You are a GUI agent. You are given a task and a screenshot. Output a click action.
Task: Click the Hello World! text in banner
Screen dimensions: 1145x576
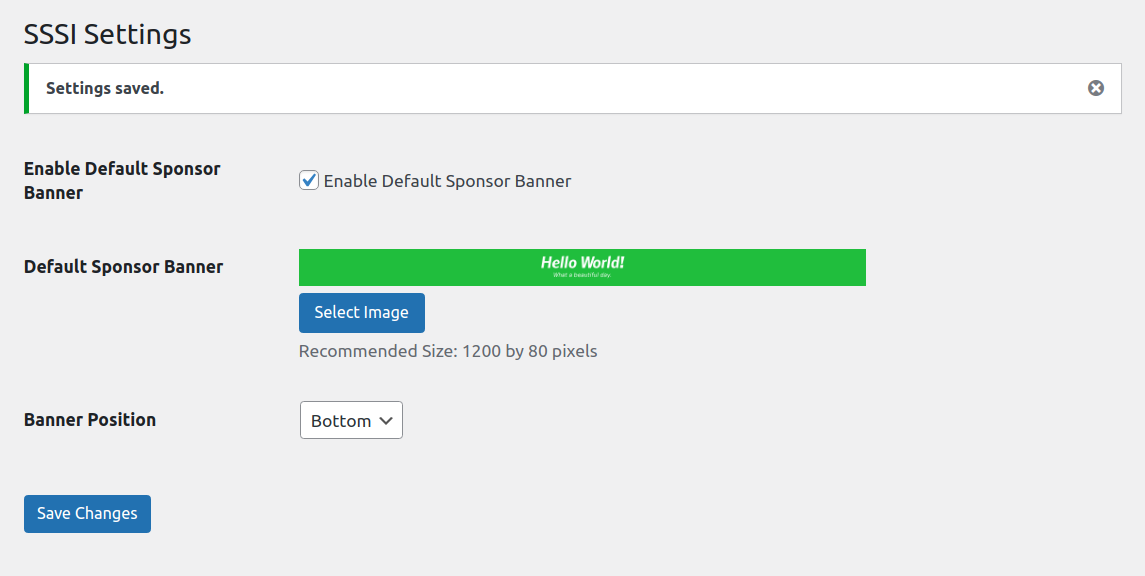583,263
